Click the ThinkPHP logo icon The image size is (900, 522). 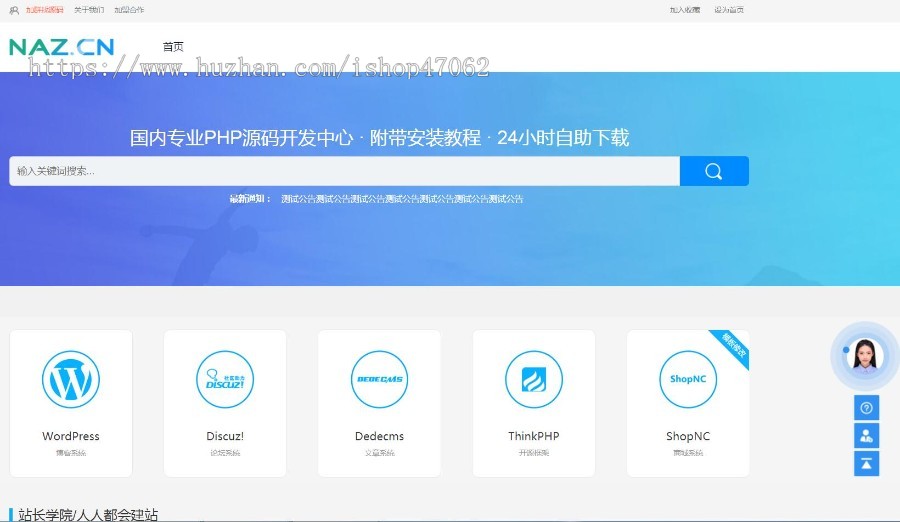point(534,380)
